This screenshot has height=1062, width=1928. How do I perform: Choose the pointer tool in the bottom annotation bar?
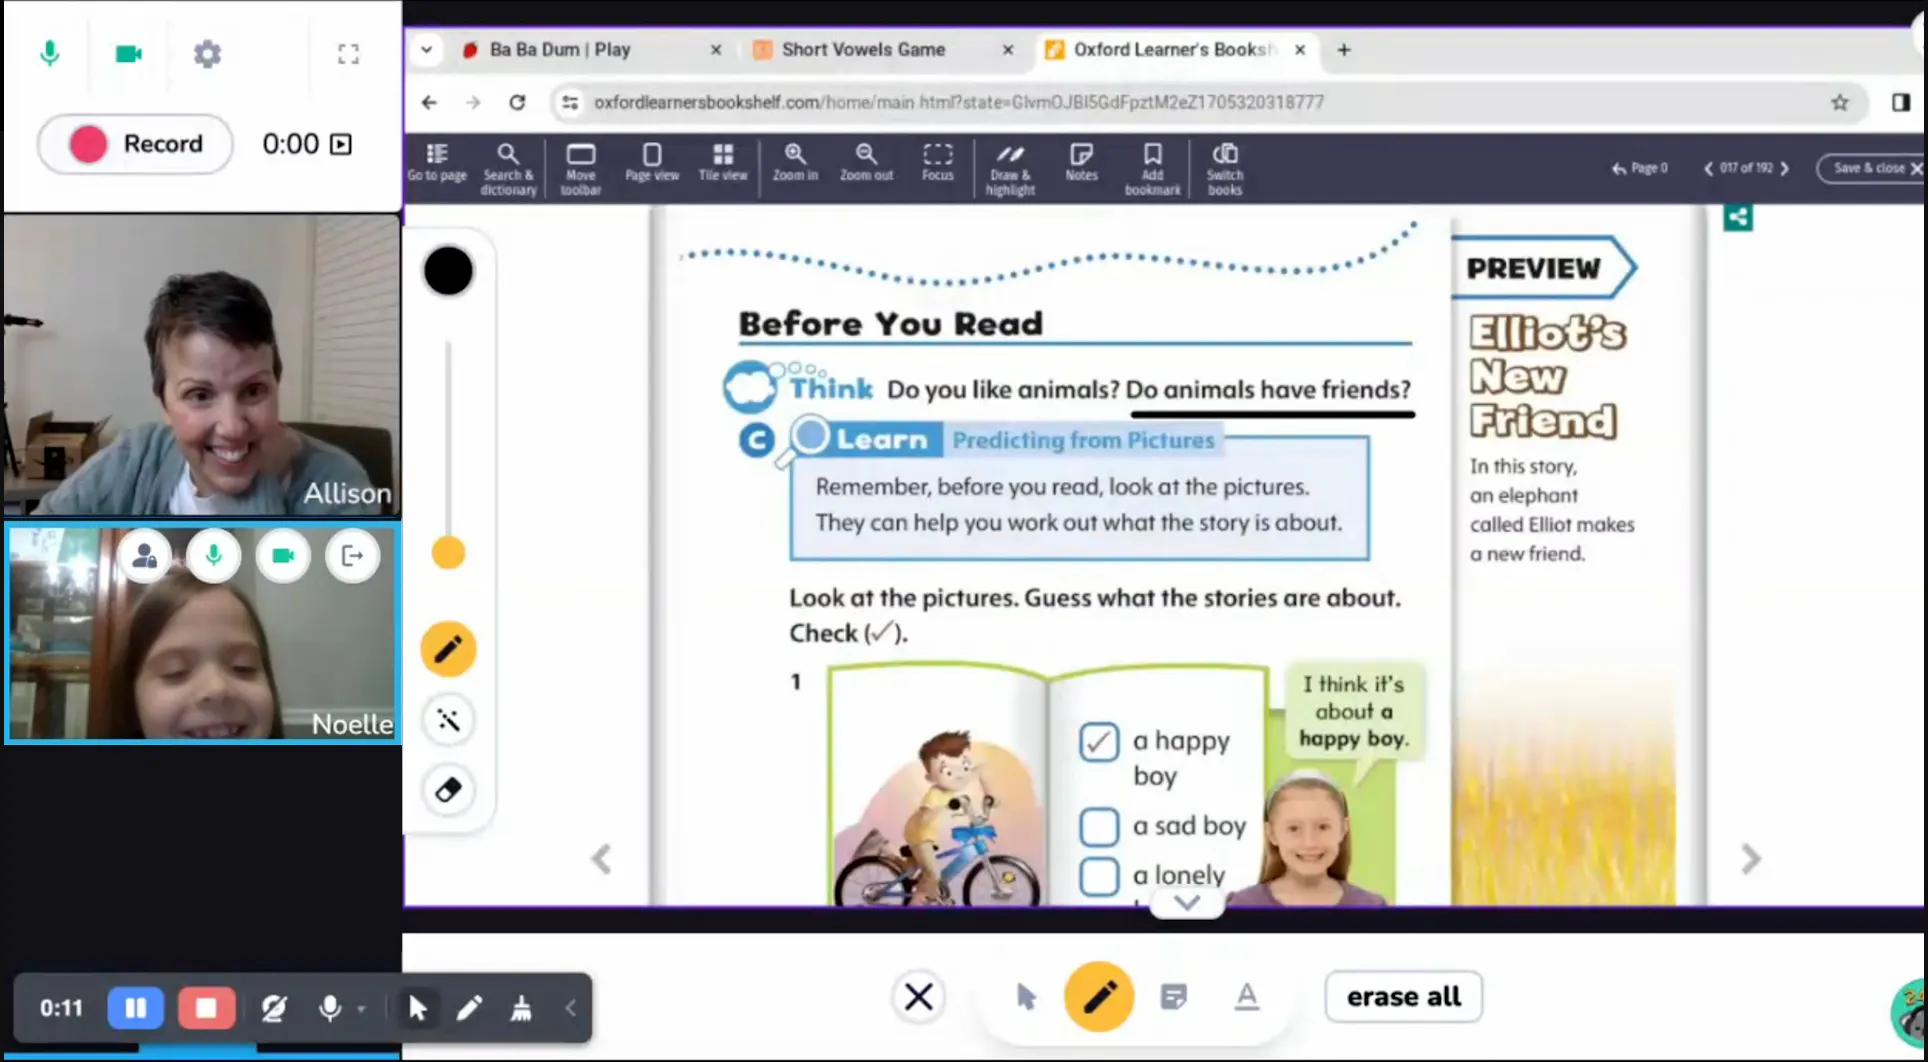tap(1026, 997)
